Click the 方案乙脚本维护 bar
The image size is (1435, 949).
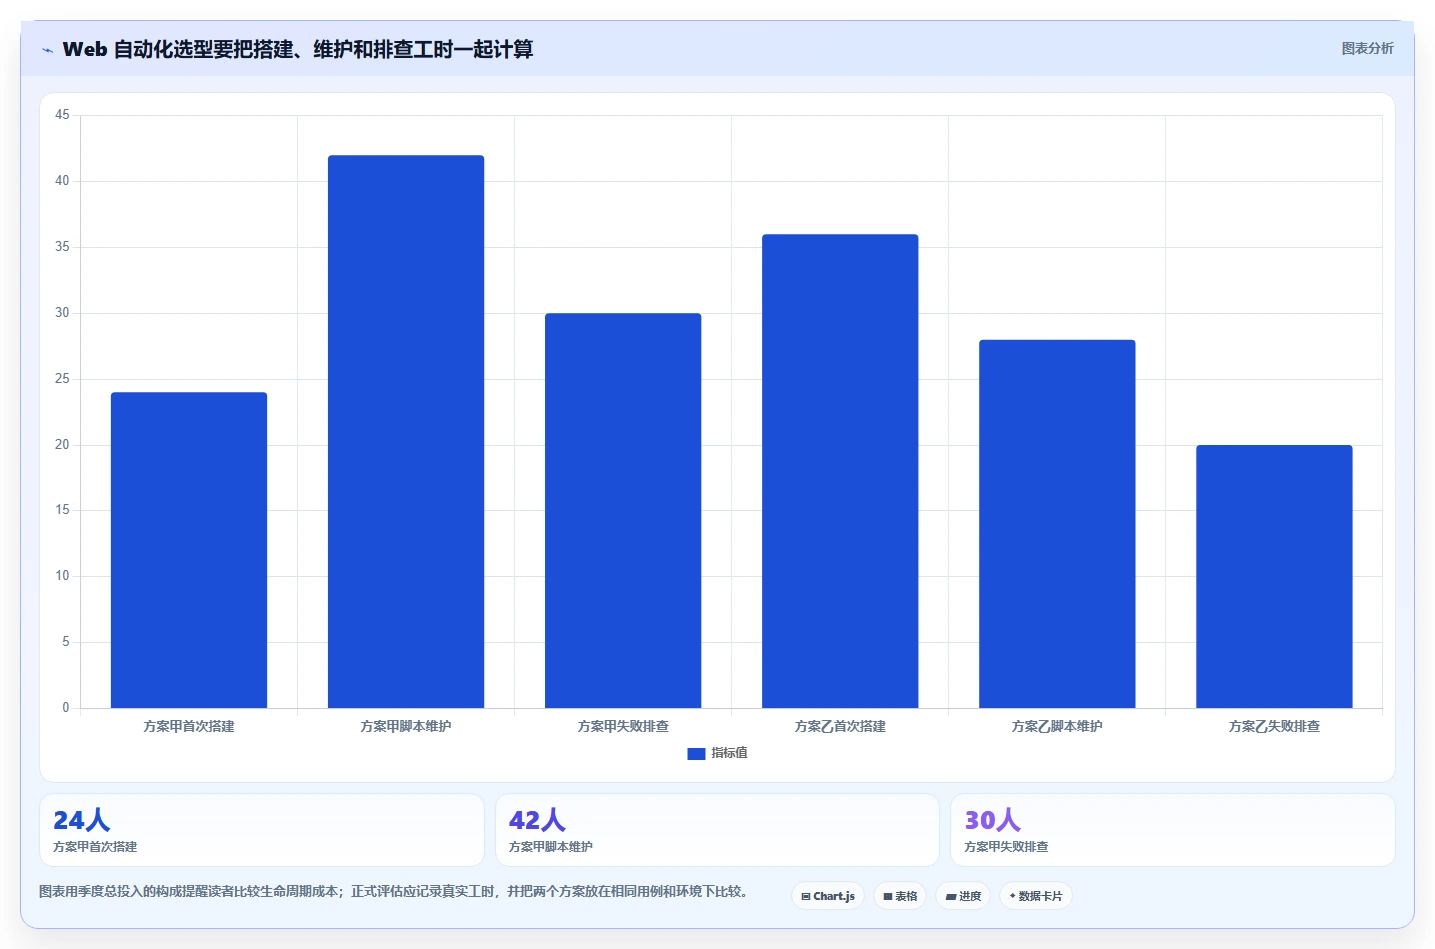[x=1057, y=524]
